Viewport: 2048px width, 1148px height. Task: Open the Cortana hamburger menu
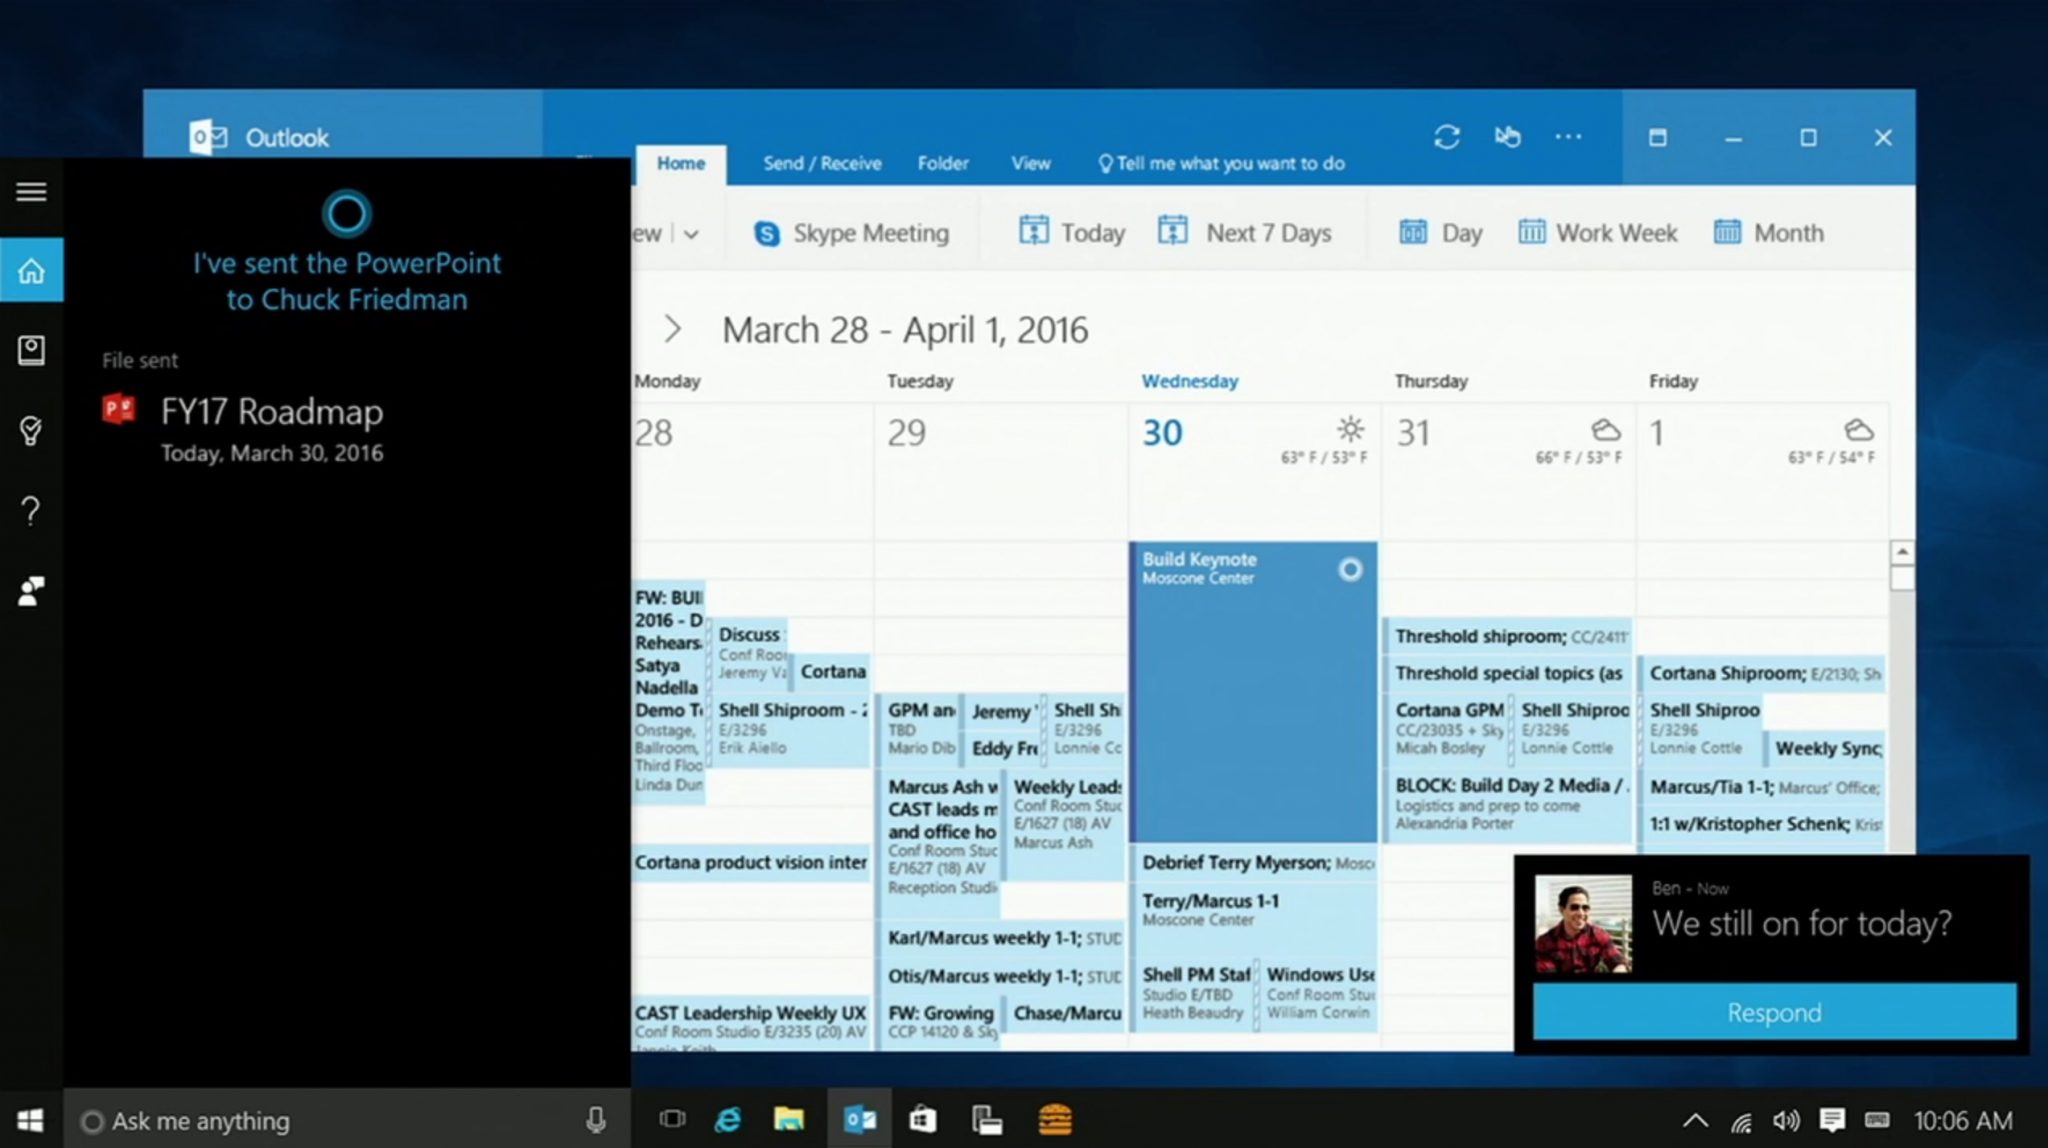point(31,191)
